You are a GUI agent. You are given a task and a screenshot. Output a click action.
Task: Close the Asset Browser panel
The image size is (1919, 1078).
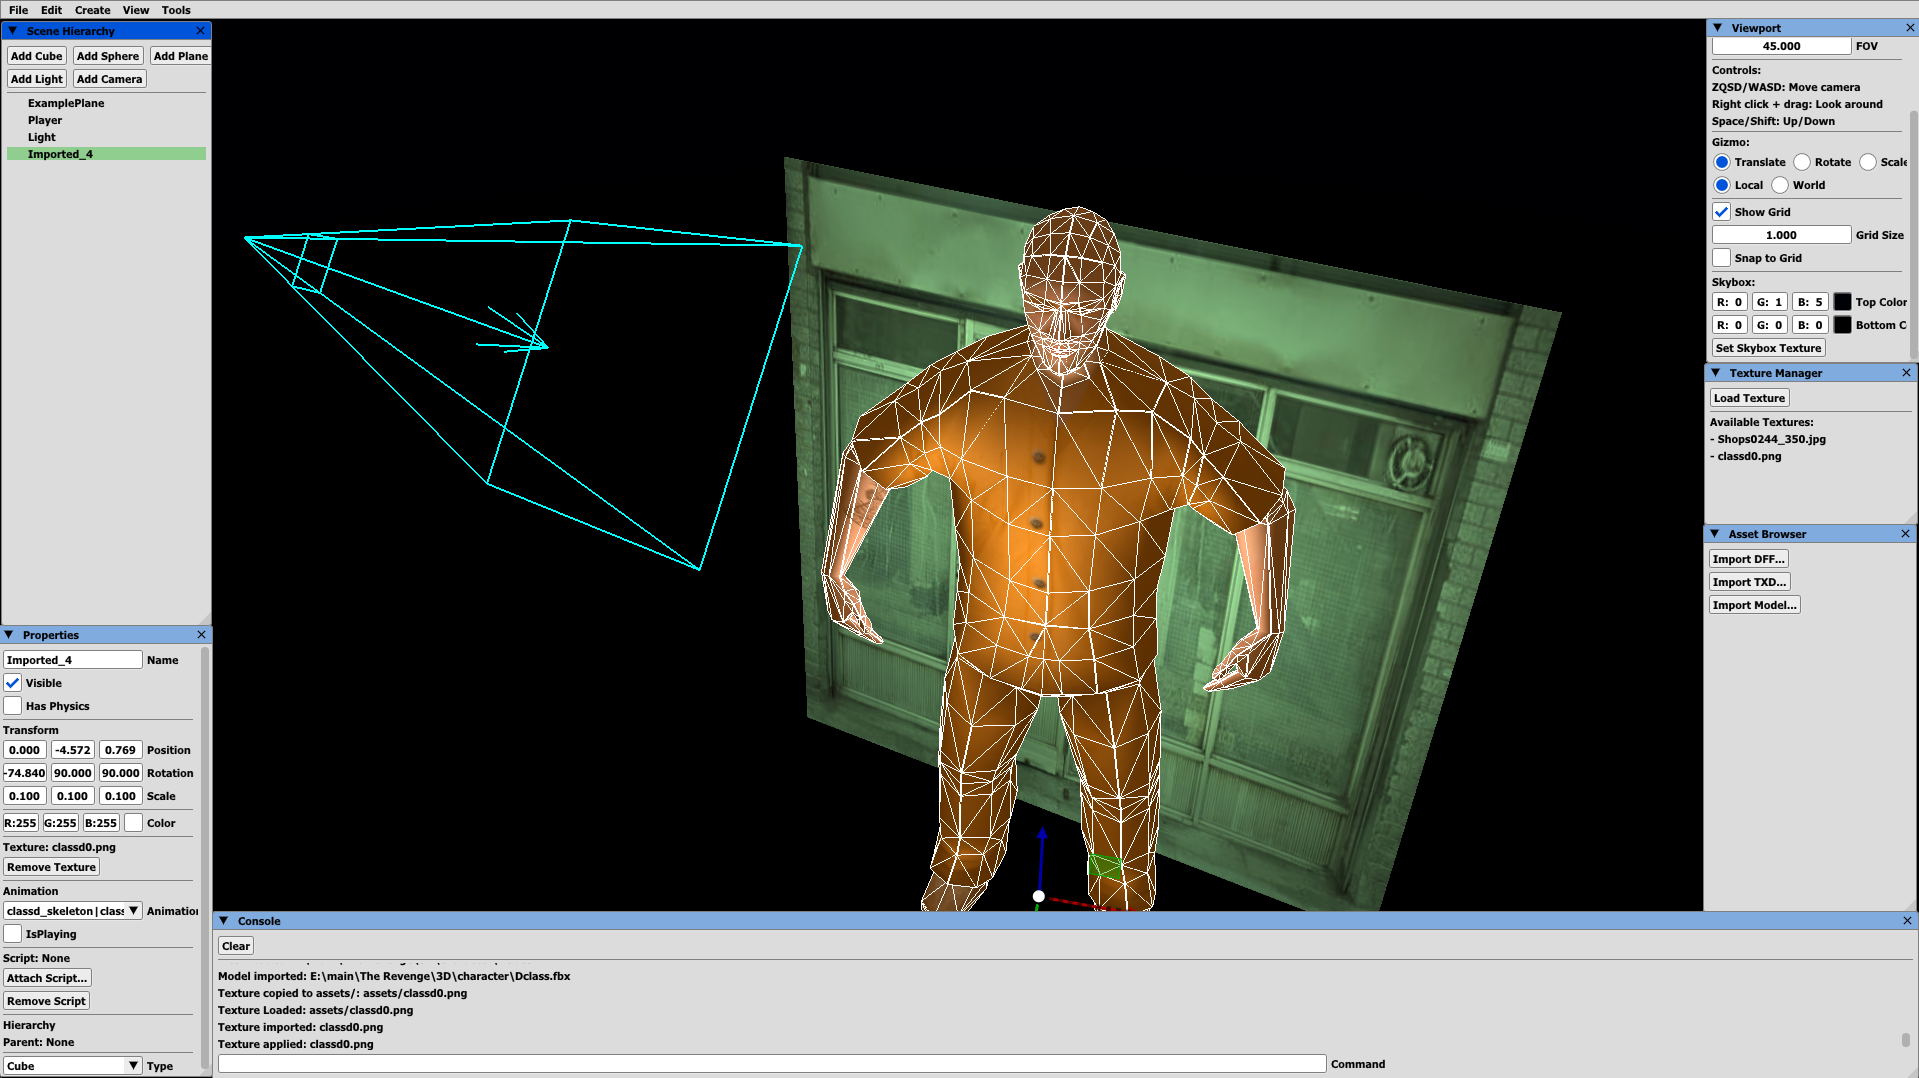(1905, 534)
